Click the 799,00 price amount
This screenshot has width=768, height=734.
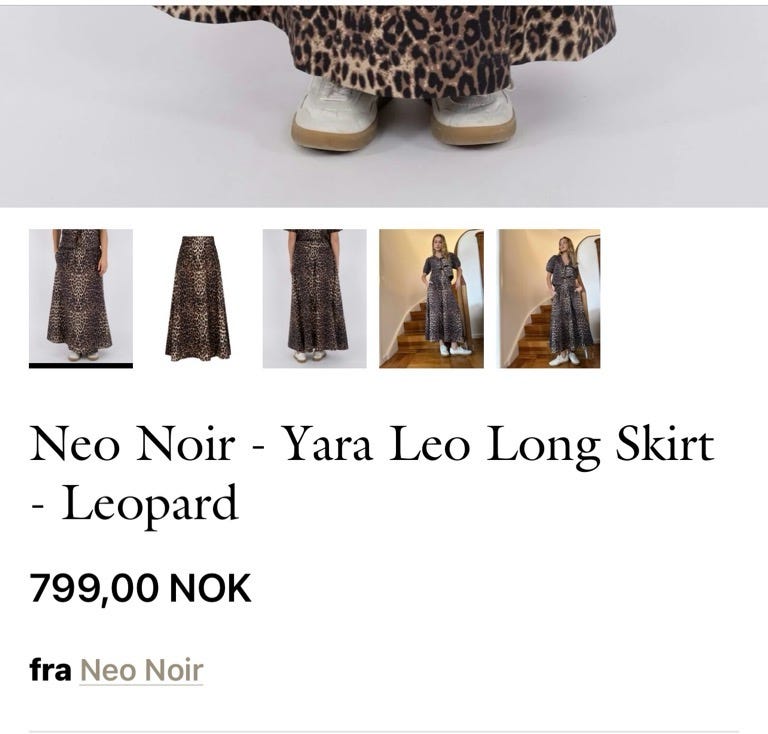(94, 588)
